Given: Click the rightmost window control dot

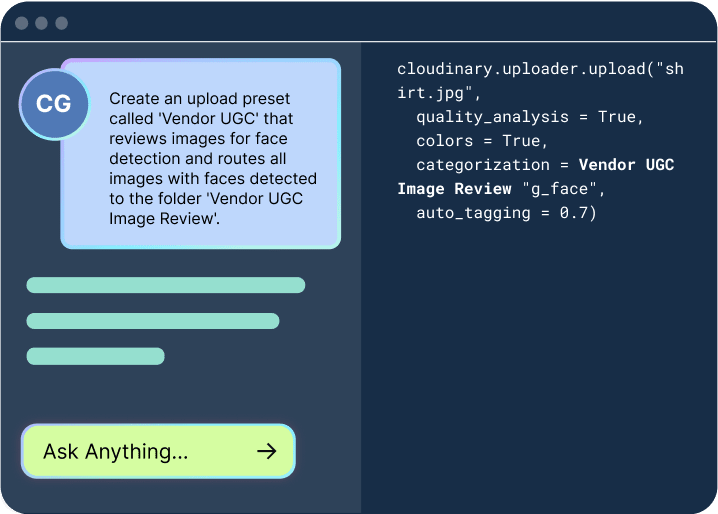Looking at the screenshot, I should (61, 22).
